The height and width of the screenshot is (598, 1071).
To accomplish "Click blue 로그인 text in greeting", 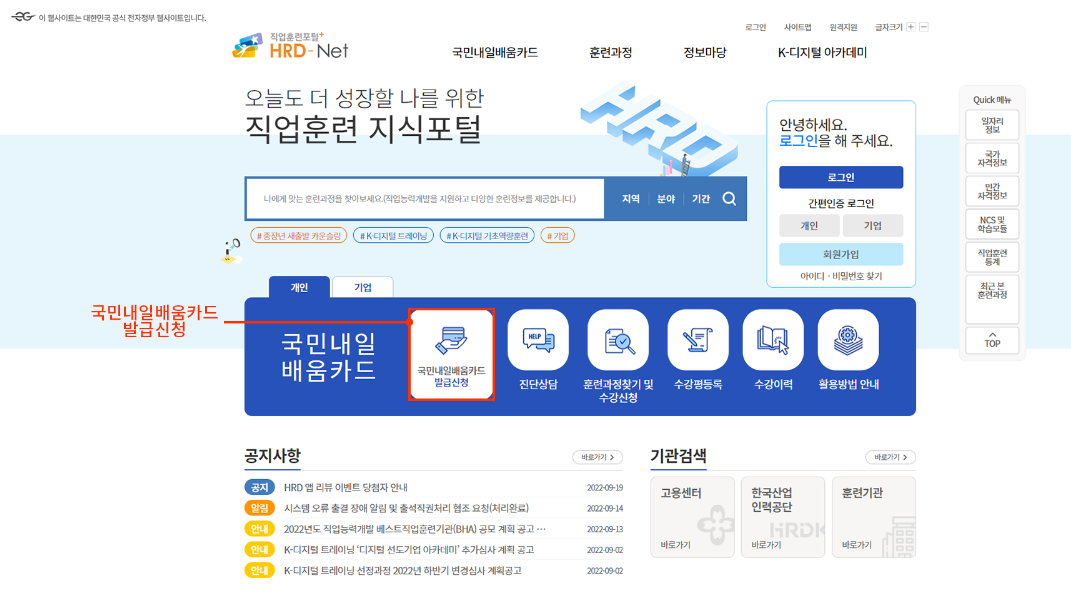I will pos(798,141).
